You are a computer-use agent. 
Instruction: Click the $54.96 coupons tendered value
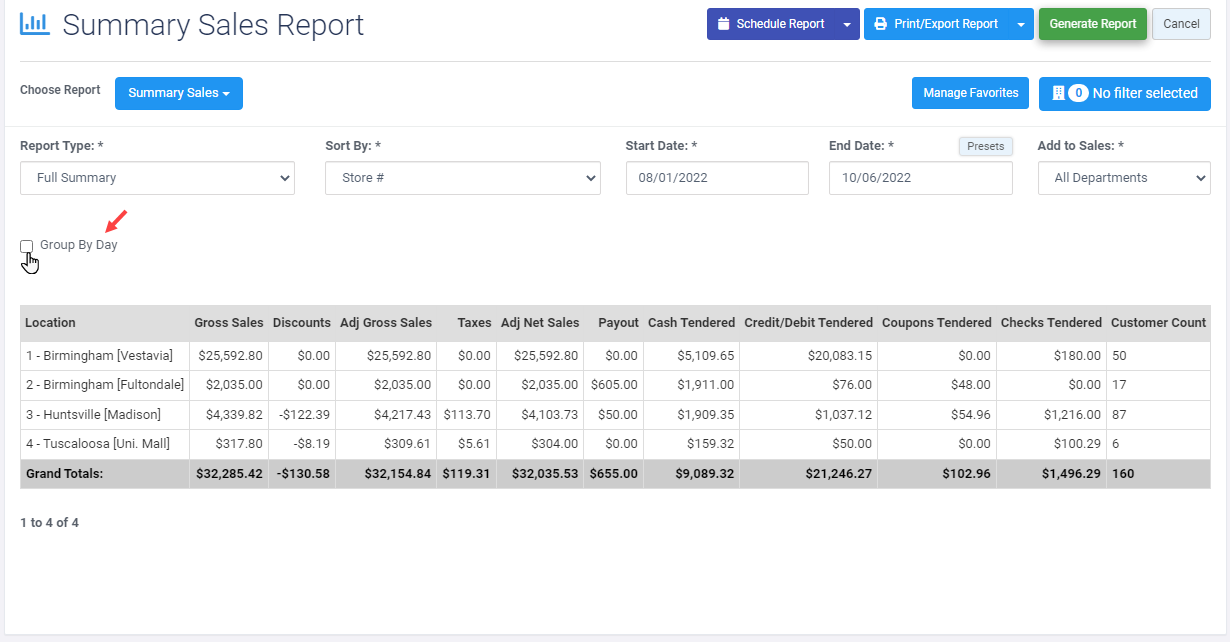[x=970, y=415]
